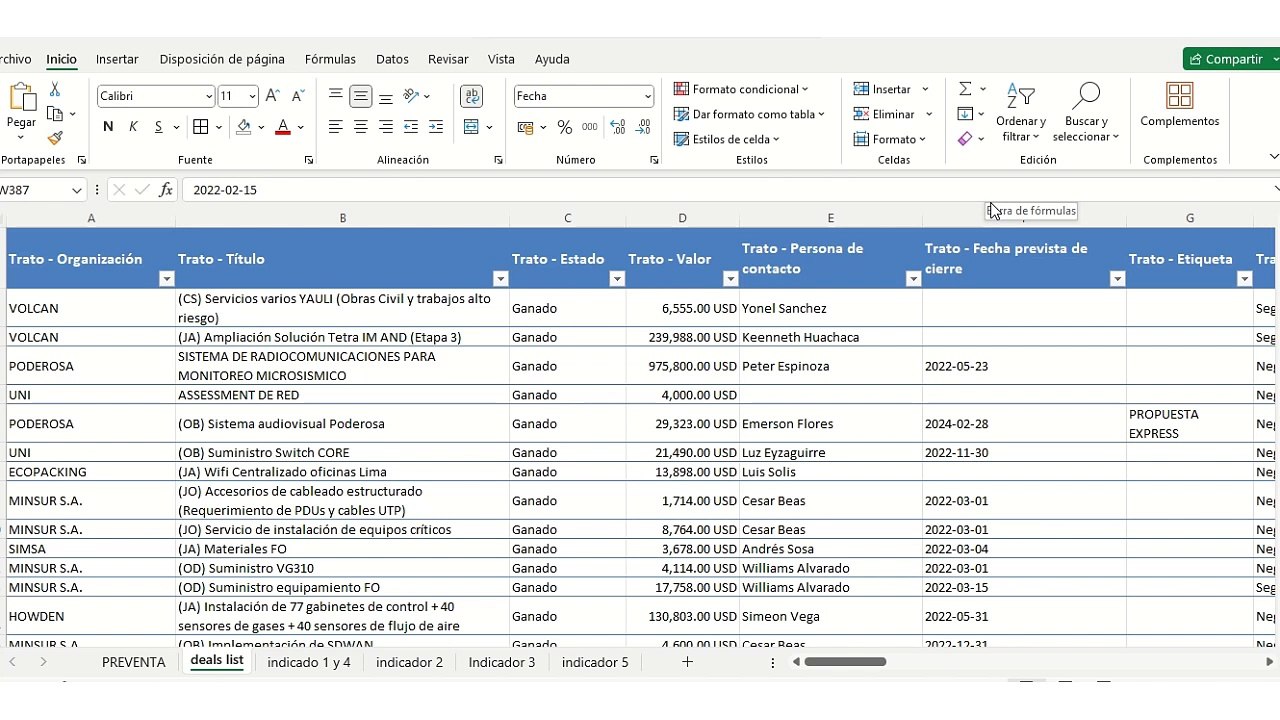Viewport: 1280px width, 720px height.
Task: Click the Merge and Center icon
Action: coord(472,127)
